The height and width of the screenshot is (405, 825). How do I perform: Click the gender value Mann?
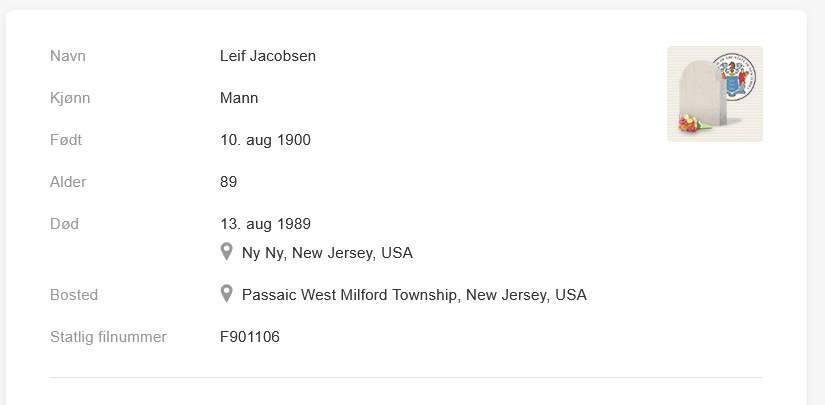tap(239, 98)
